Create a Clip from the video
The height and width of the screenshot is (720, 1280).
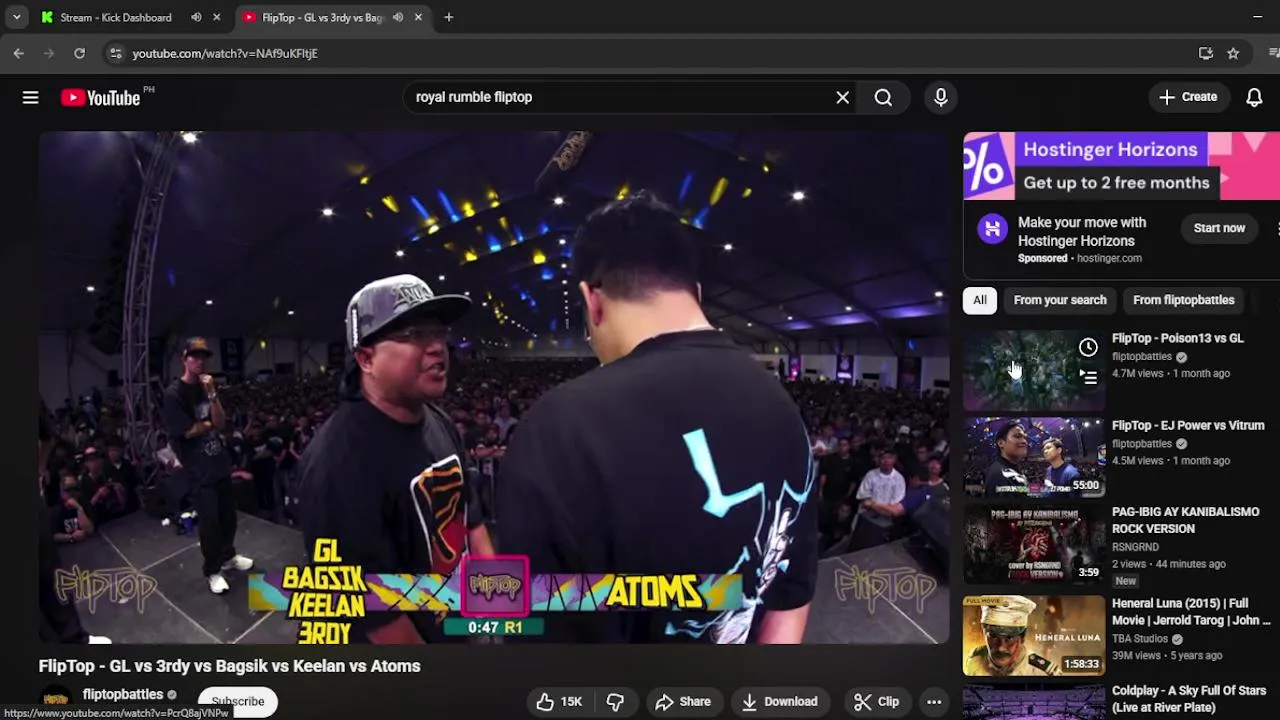[876, 701]
